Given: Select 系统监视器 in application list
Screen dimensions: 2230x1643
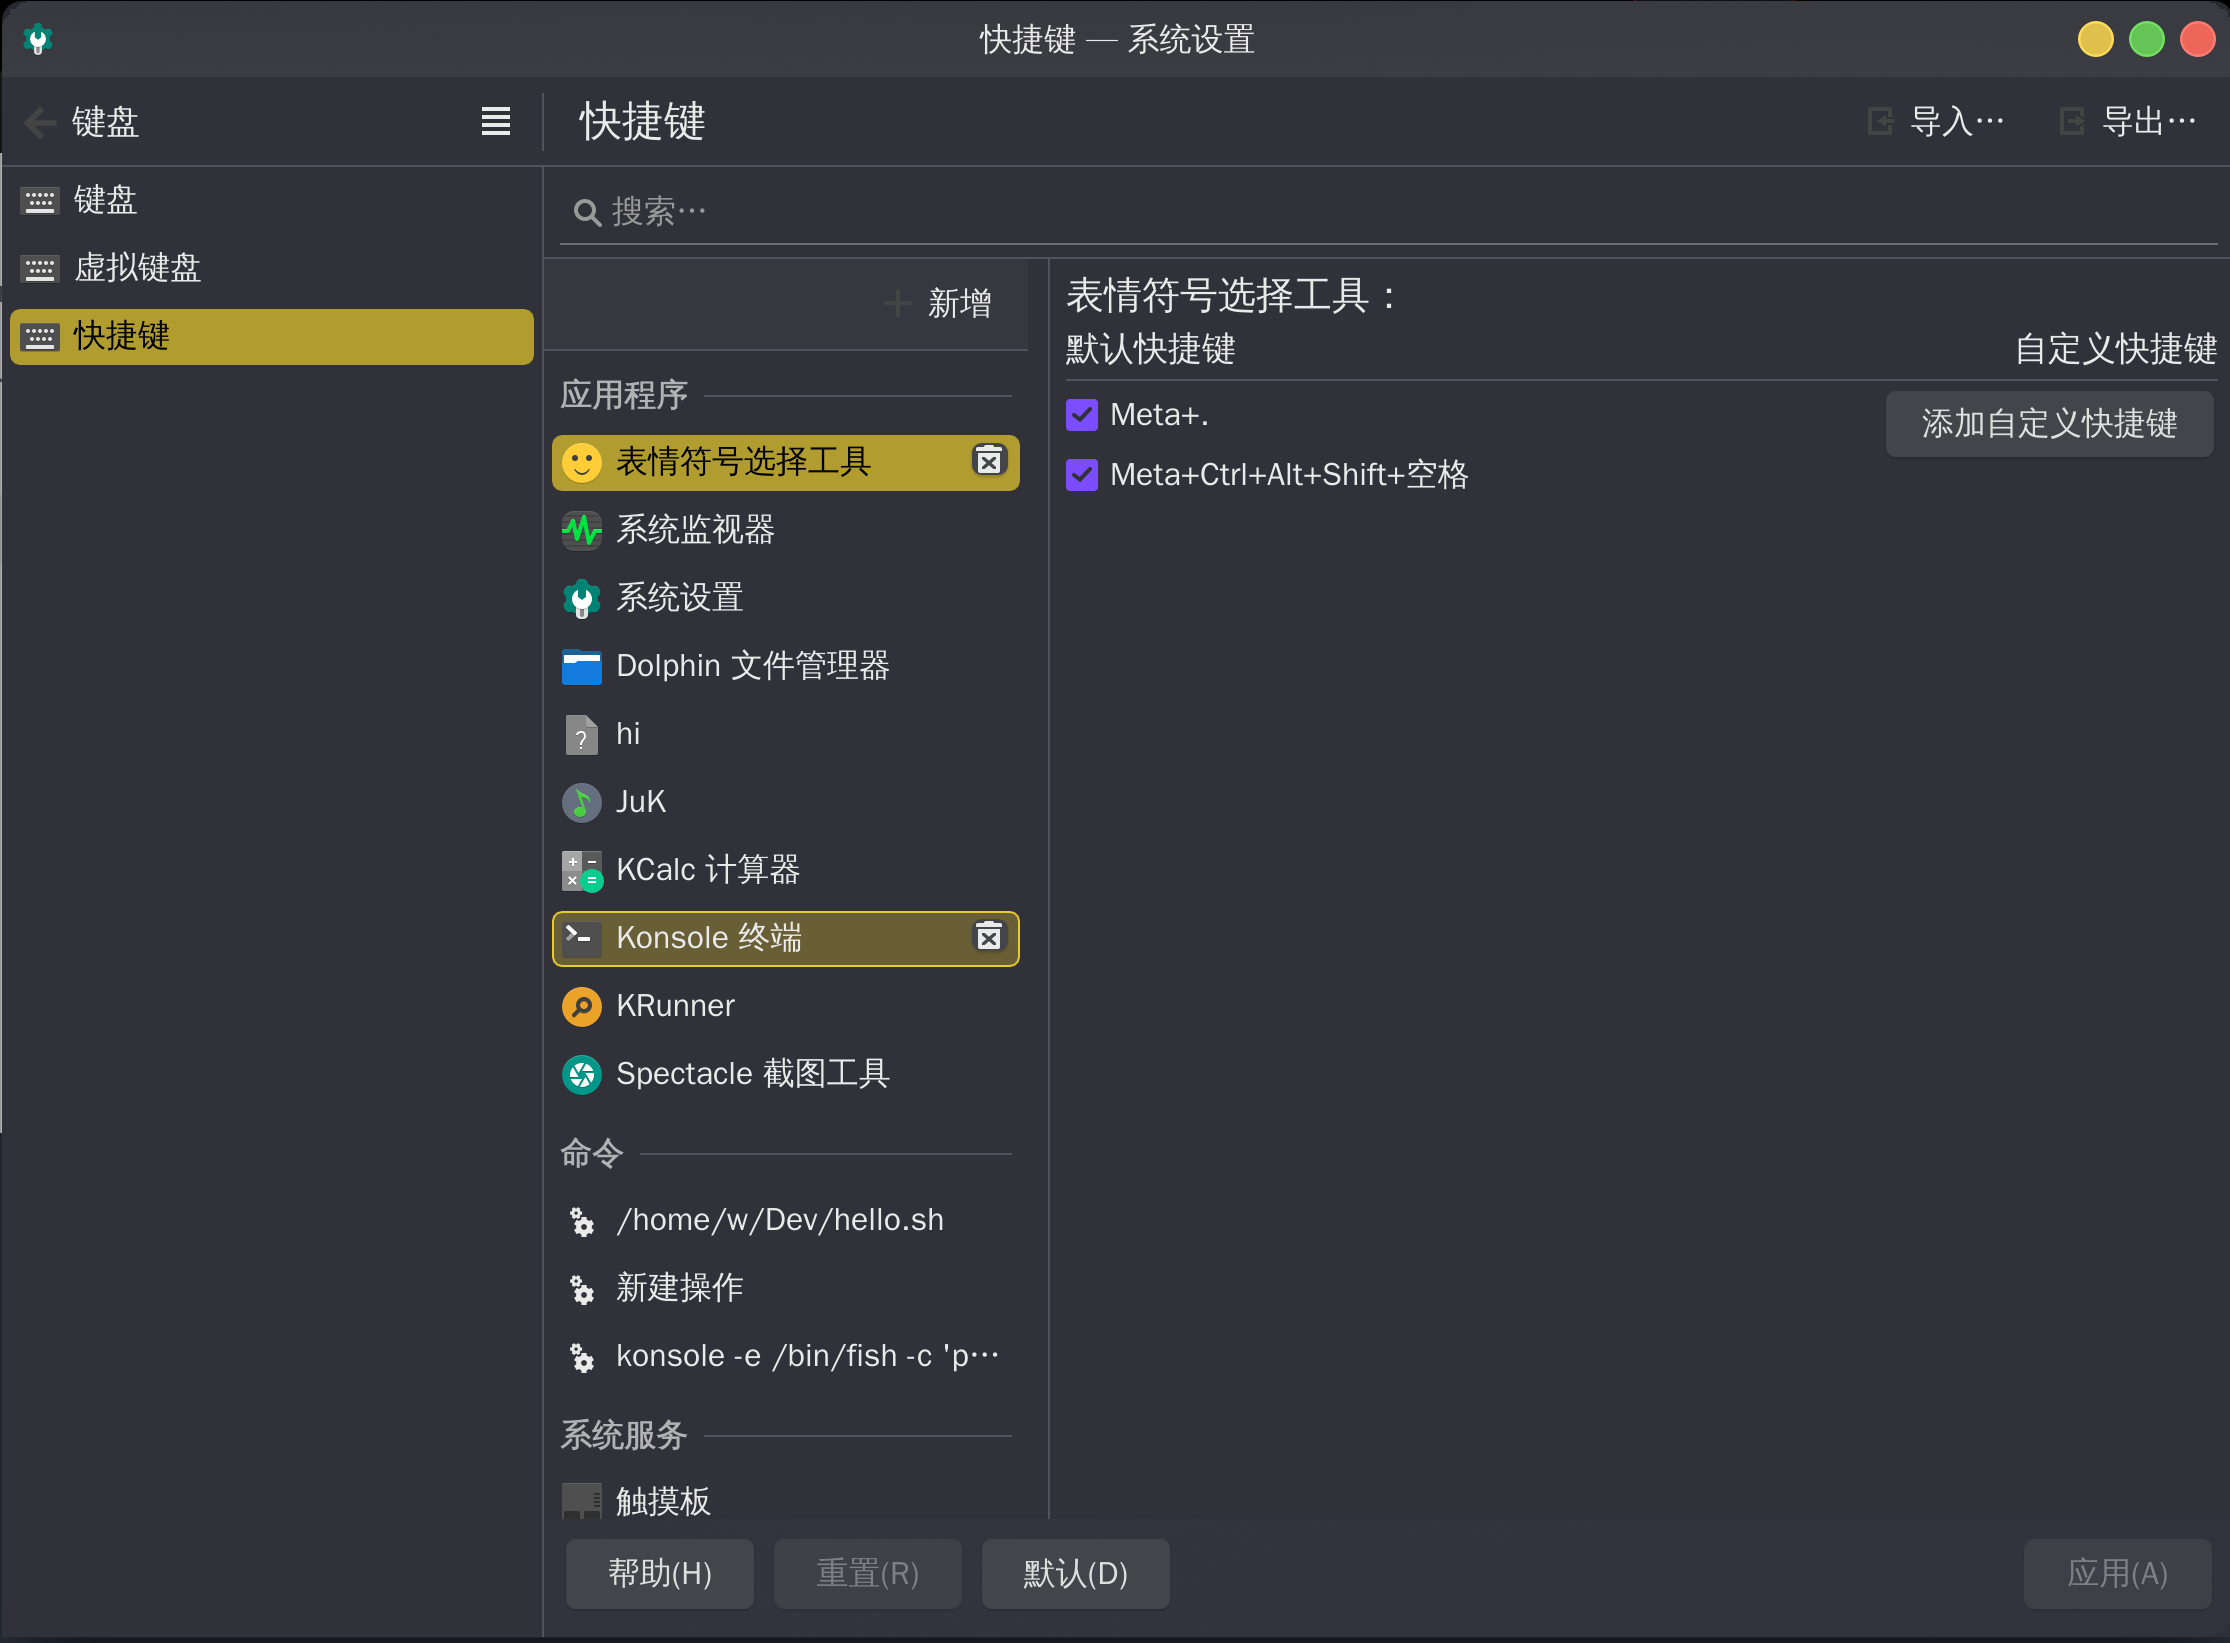Looking at the screenshot, I should click(786, 530).
